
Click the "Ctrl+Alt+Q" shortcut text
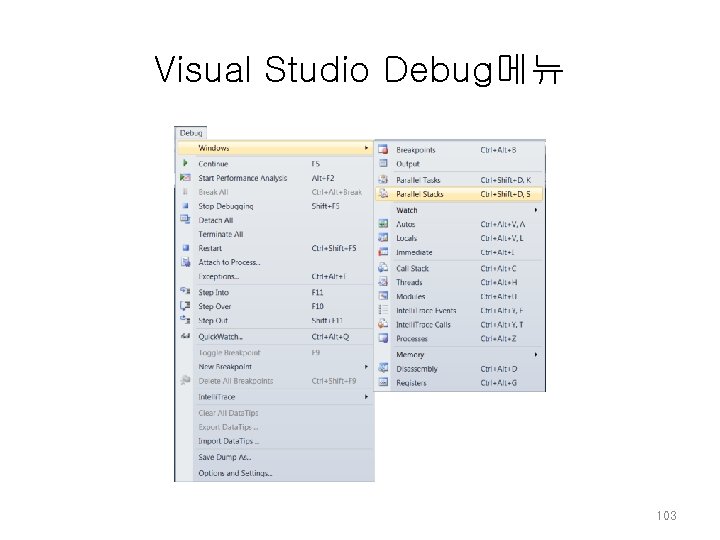pos(330,337)
